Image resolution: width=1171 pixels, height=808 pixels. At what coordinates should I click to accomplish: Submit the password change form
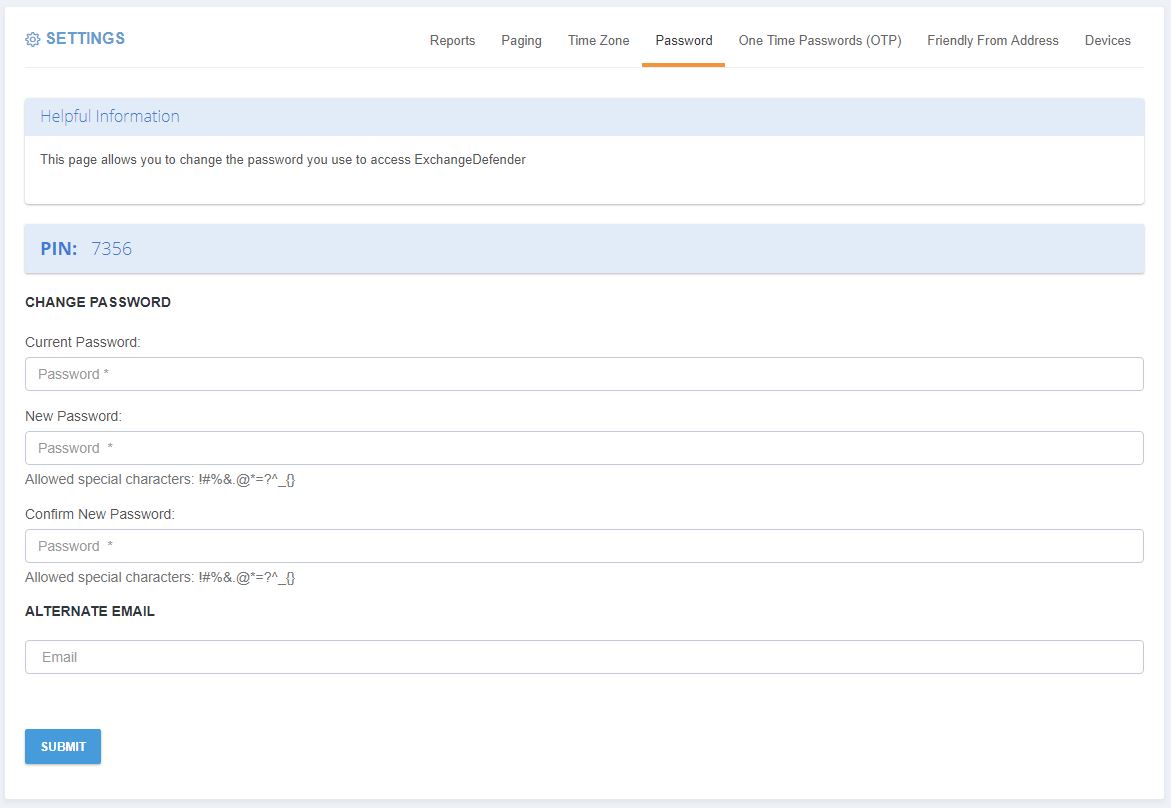[63, 747]
